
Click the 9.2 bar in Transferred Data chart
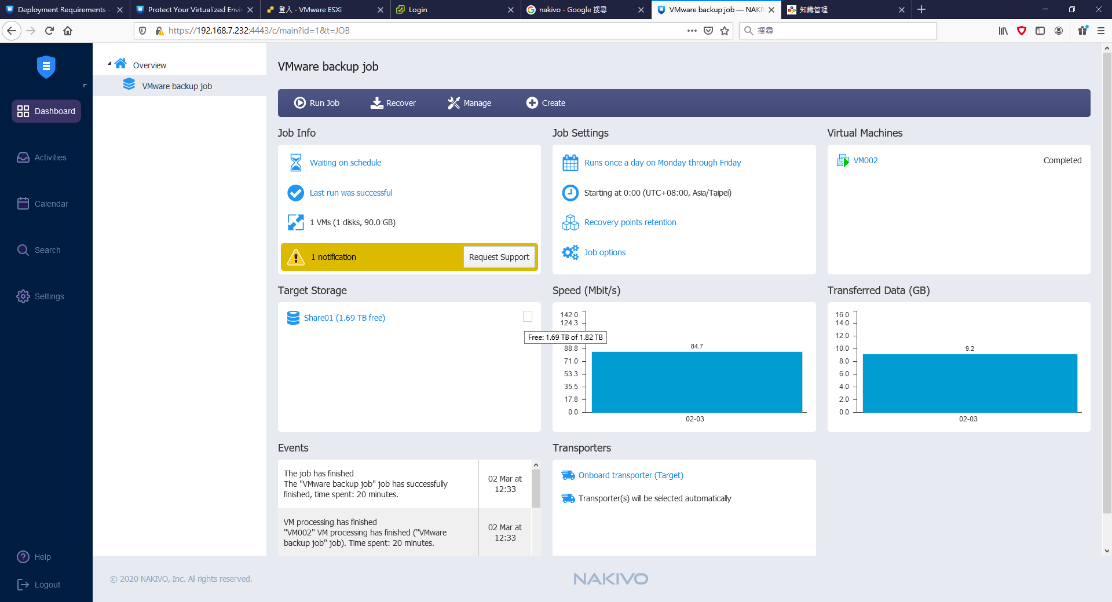(x=969, y=383)
